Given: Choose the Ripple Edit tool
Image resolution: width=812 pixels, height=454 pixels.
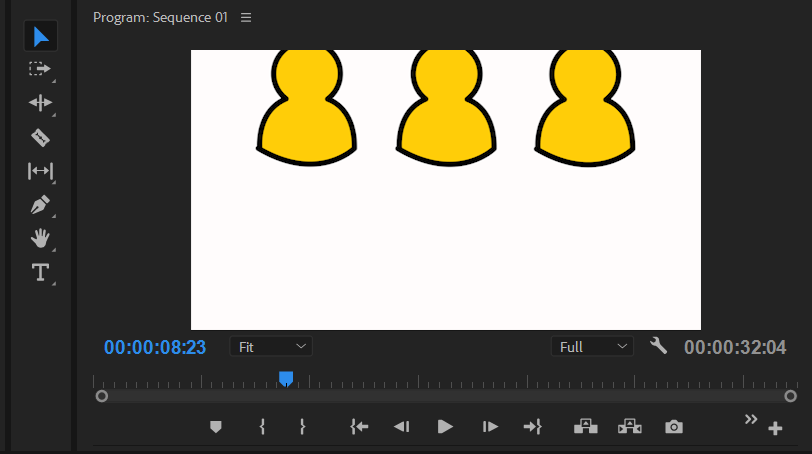Looking at the screenshot, I should [x=40, y=103].
